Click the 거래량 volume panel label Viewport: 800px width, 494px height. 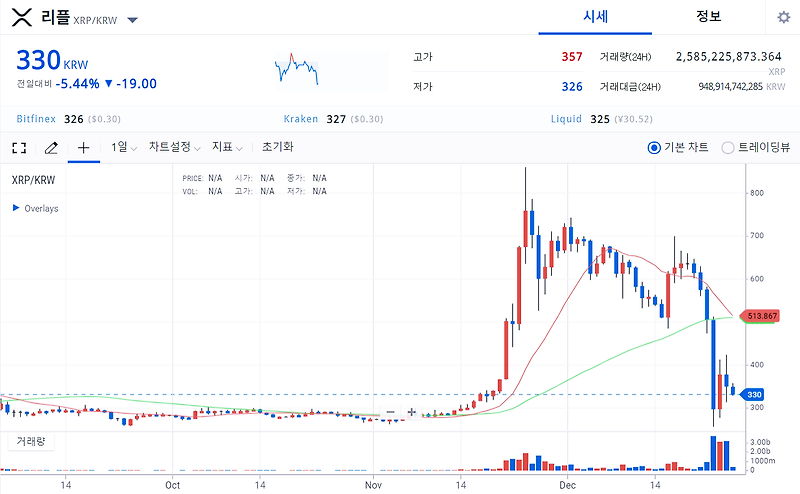coord(31,441)
